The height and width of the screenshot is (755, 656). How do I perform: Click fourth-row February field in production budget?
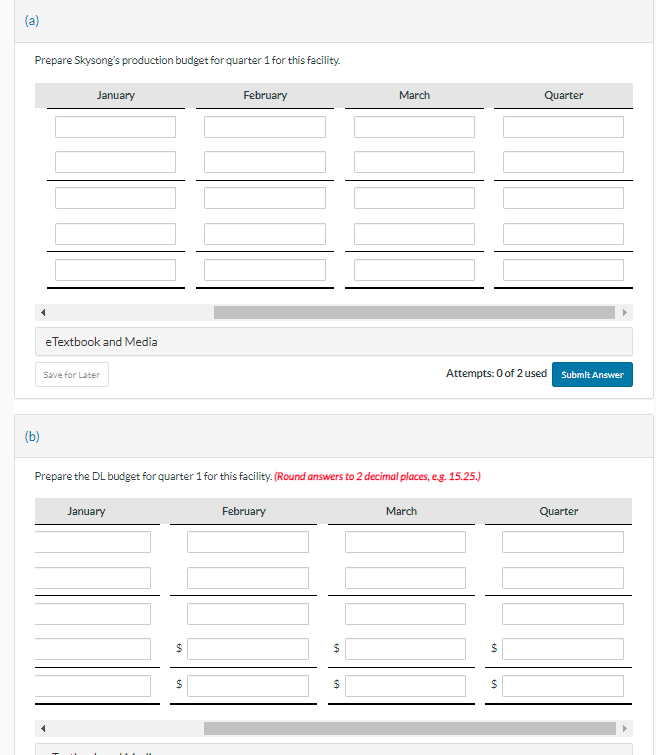pos(264,234)
